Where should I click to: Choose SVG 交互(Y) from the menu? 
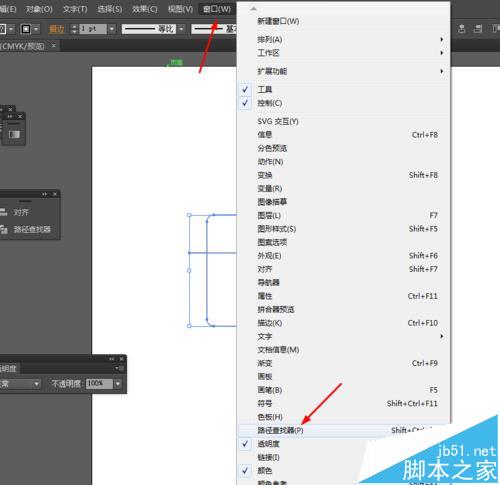click(343, 121)
